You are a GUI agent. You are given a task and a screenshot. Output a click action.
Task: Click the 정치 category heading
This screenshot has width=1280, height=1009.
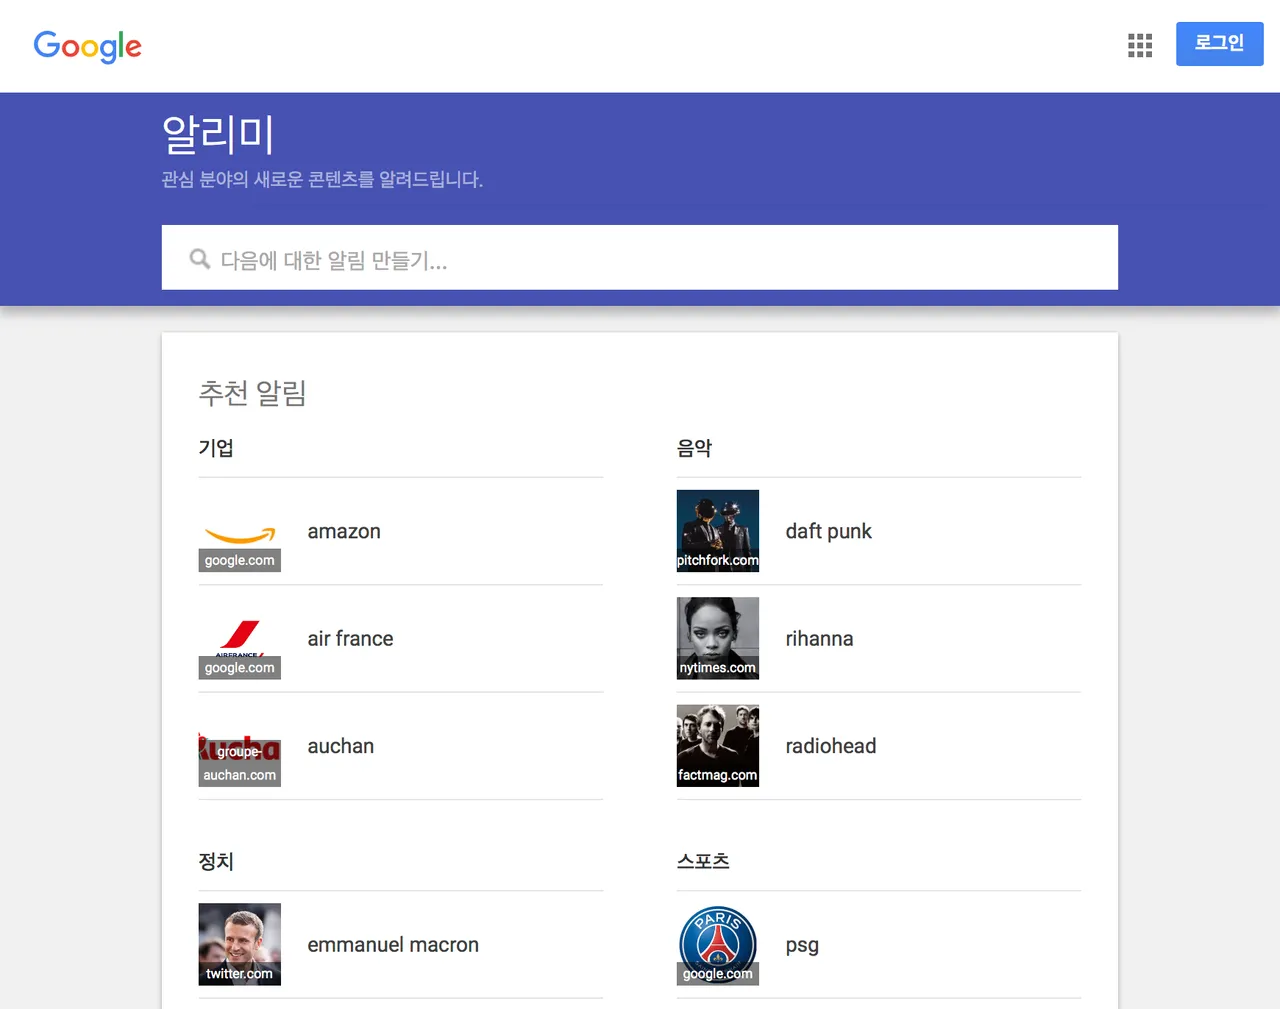point(216,861)
